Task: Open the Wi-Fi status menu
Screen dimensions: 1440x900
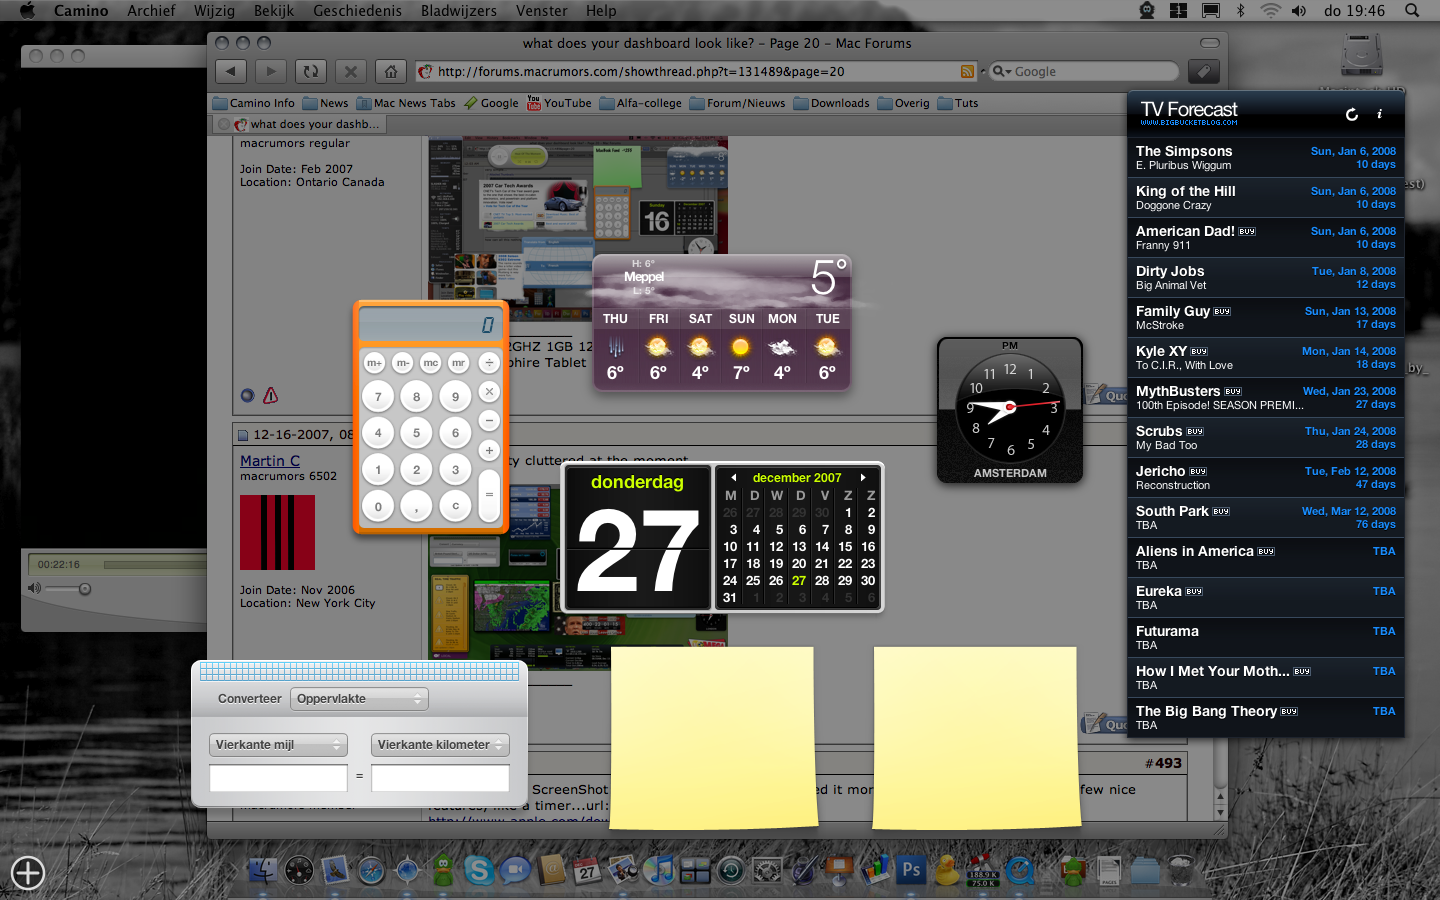Action: click(x=1270, y=11)
